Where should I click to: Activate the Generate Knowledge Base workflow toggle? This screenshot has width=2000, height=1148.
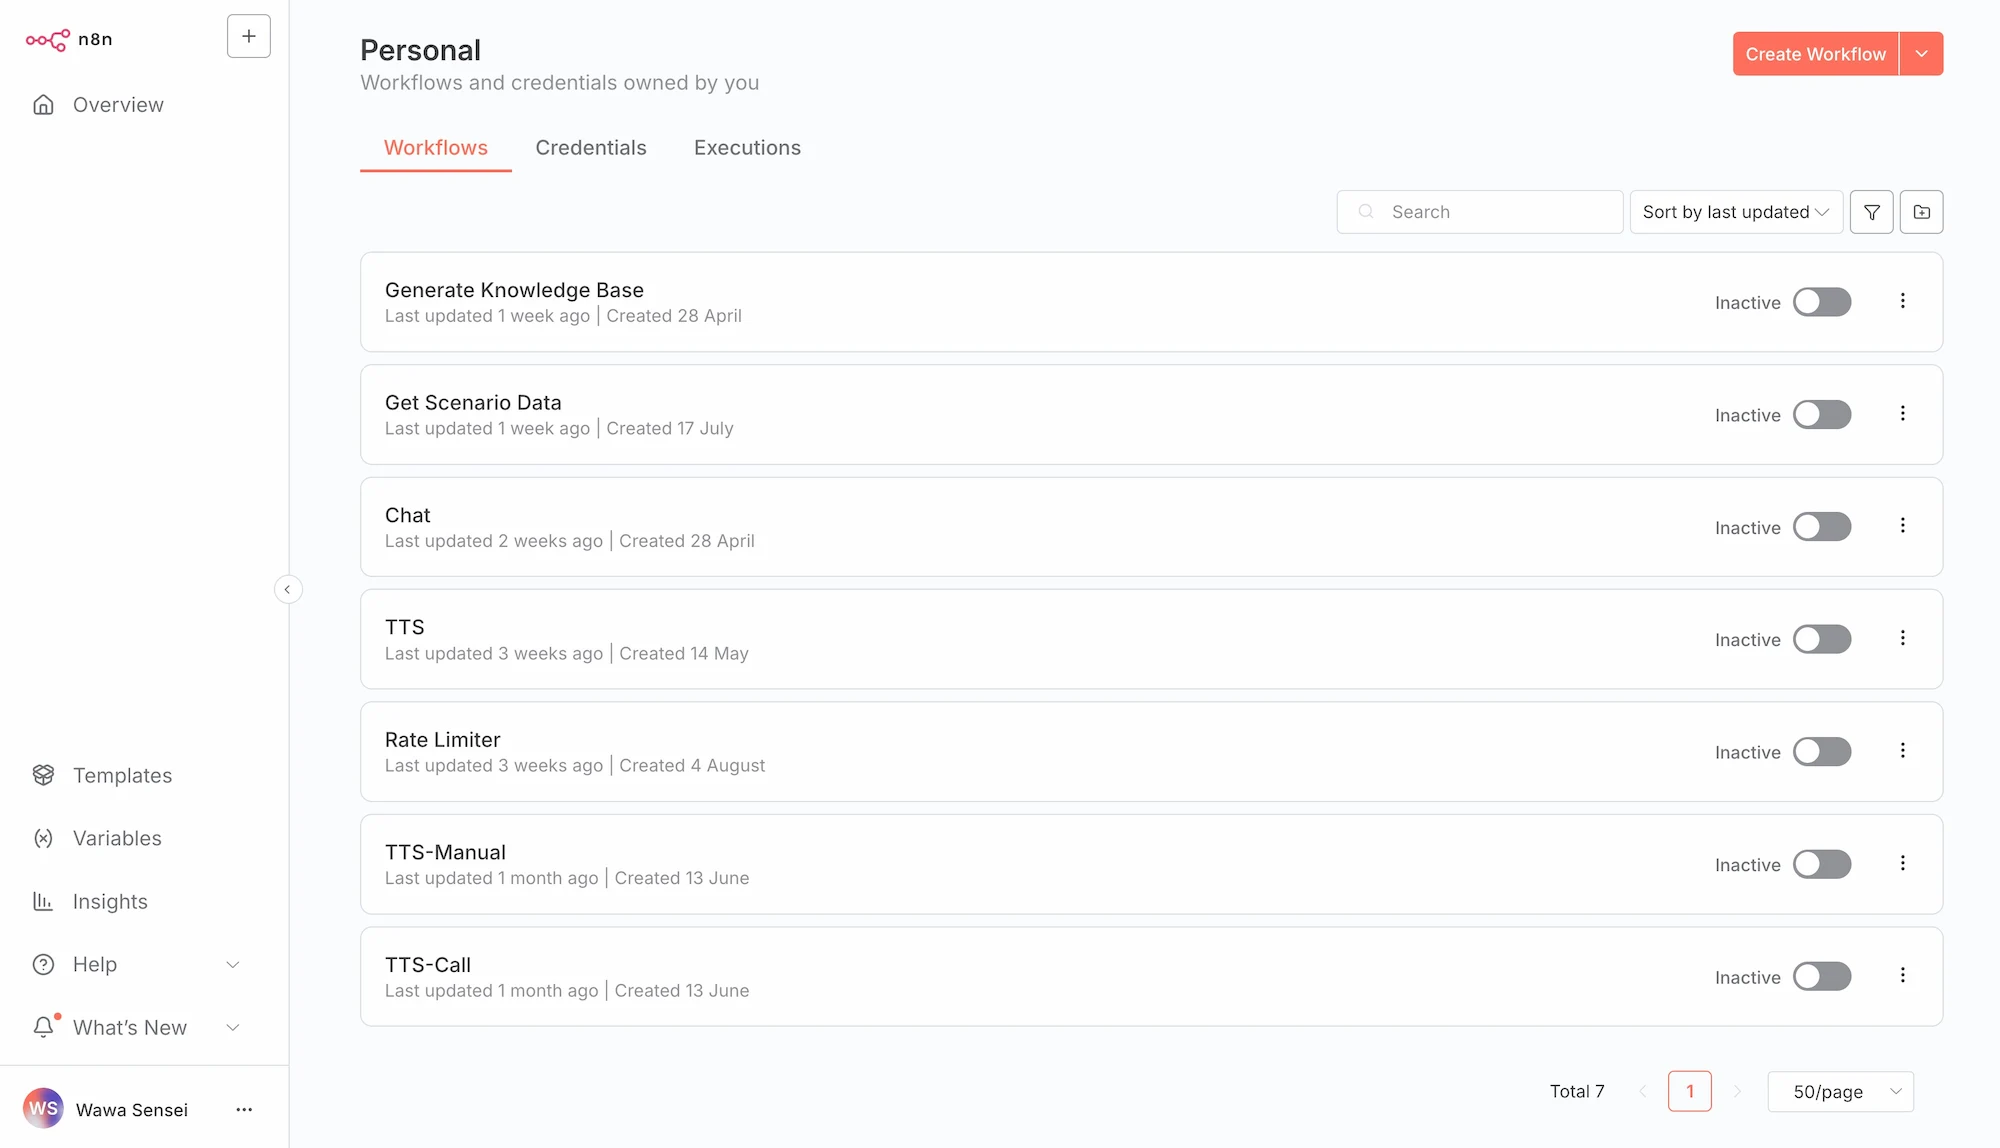(x=1821, y=302)
